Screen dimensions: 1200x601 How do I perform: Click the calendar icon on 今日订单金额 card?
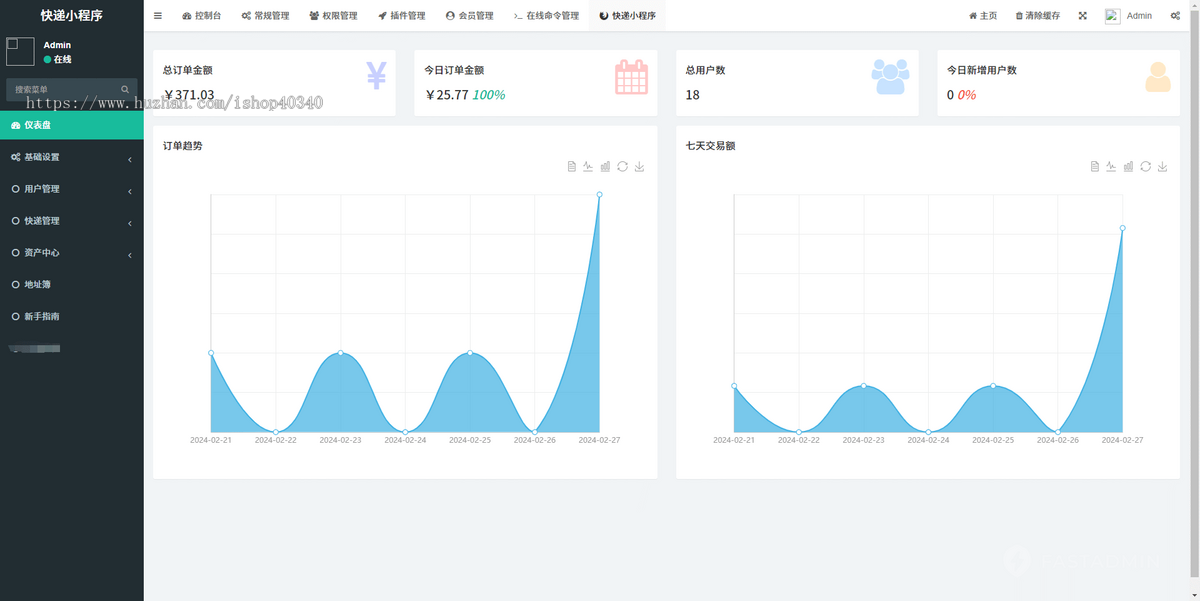631,77
